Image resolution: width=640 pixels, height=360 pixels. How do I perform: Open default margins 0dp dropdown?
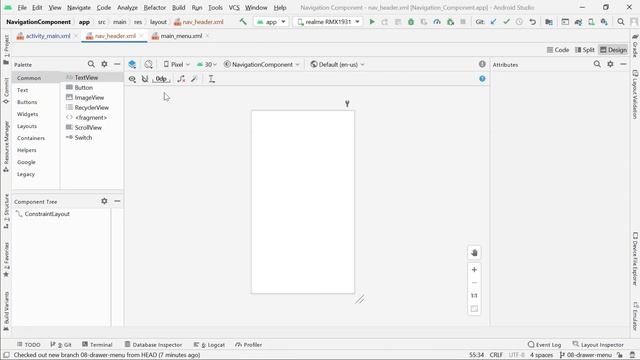[x=162, y=79]
